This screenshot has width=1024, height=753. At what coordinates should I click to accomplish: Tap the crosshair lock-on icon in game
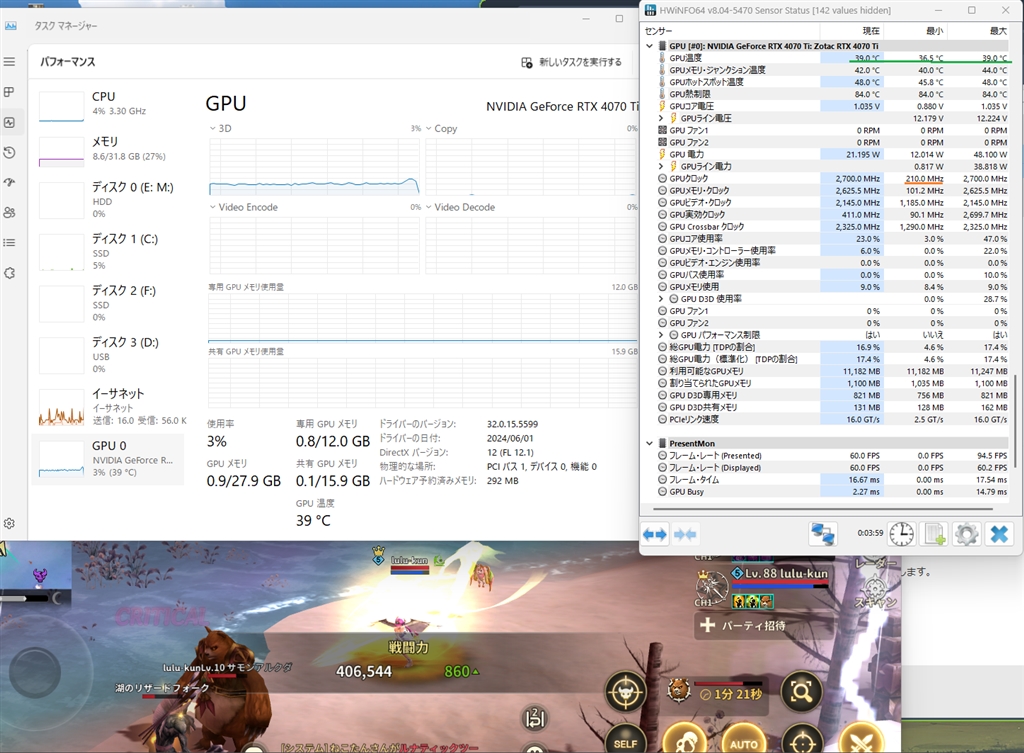point(802,741)
